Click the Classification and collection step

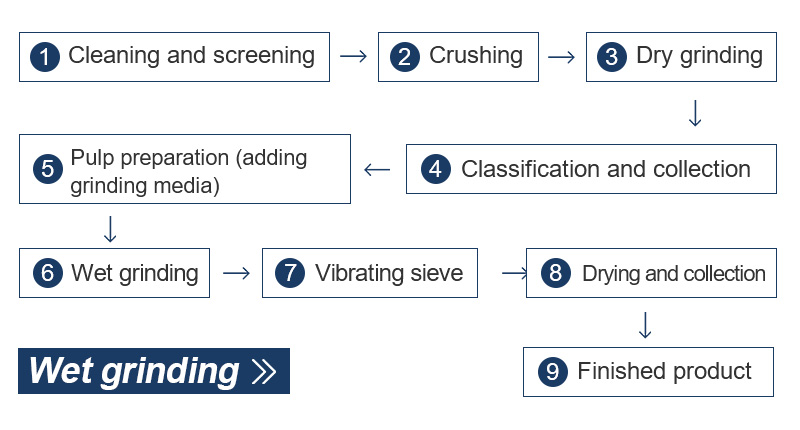click(x=605, y=169)
